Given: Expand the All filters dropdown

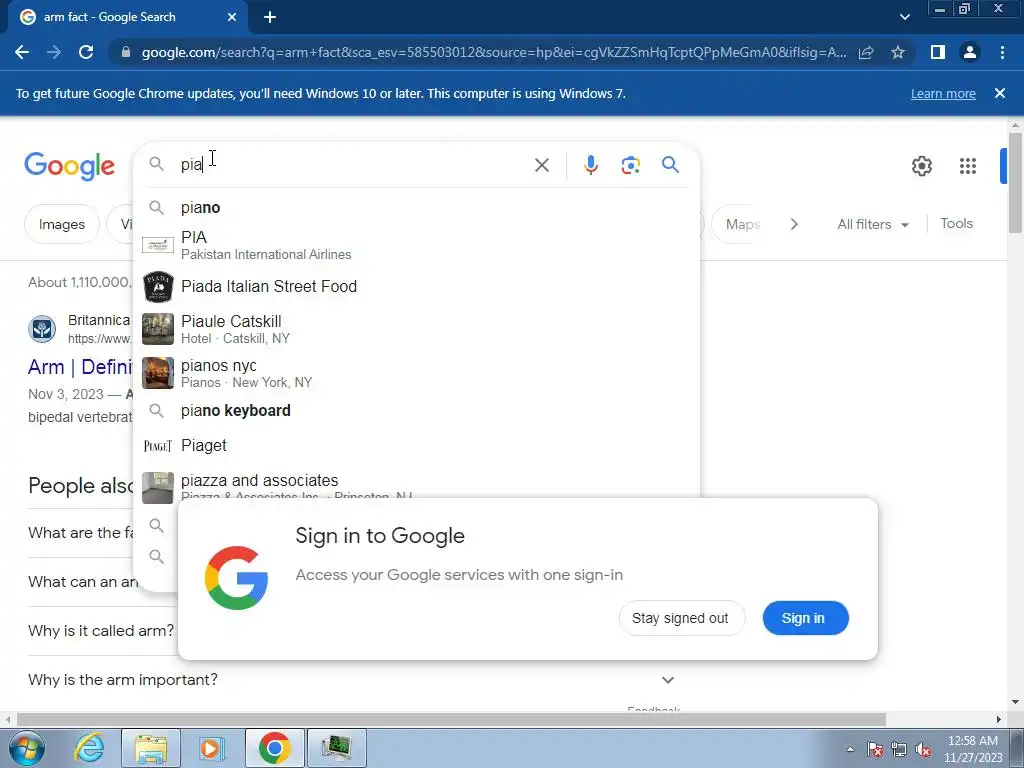Looking at the screenshot, I should tap(873, 224).
